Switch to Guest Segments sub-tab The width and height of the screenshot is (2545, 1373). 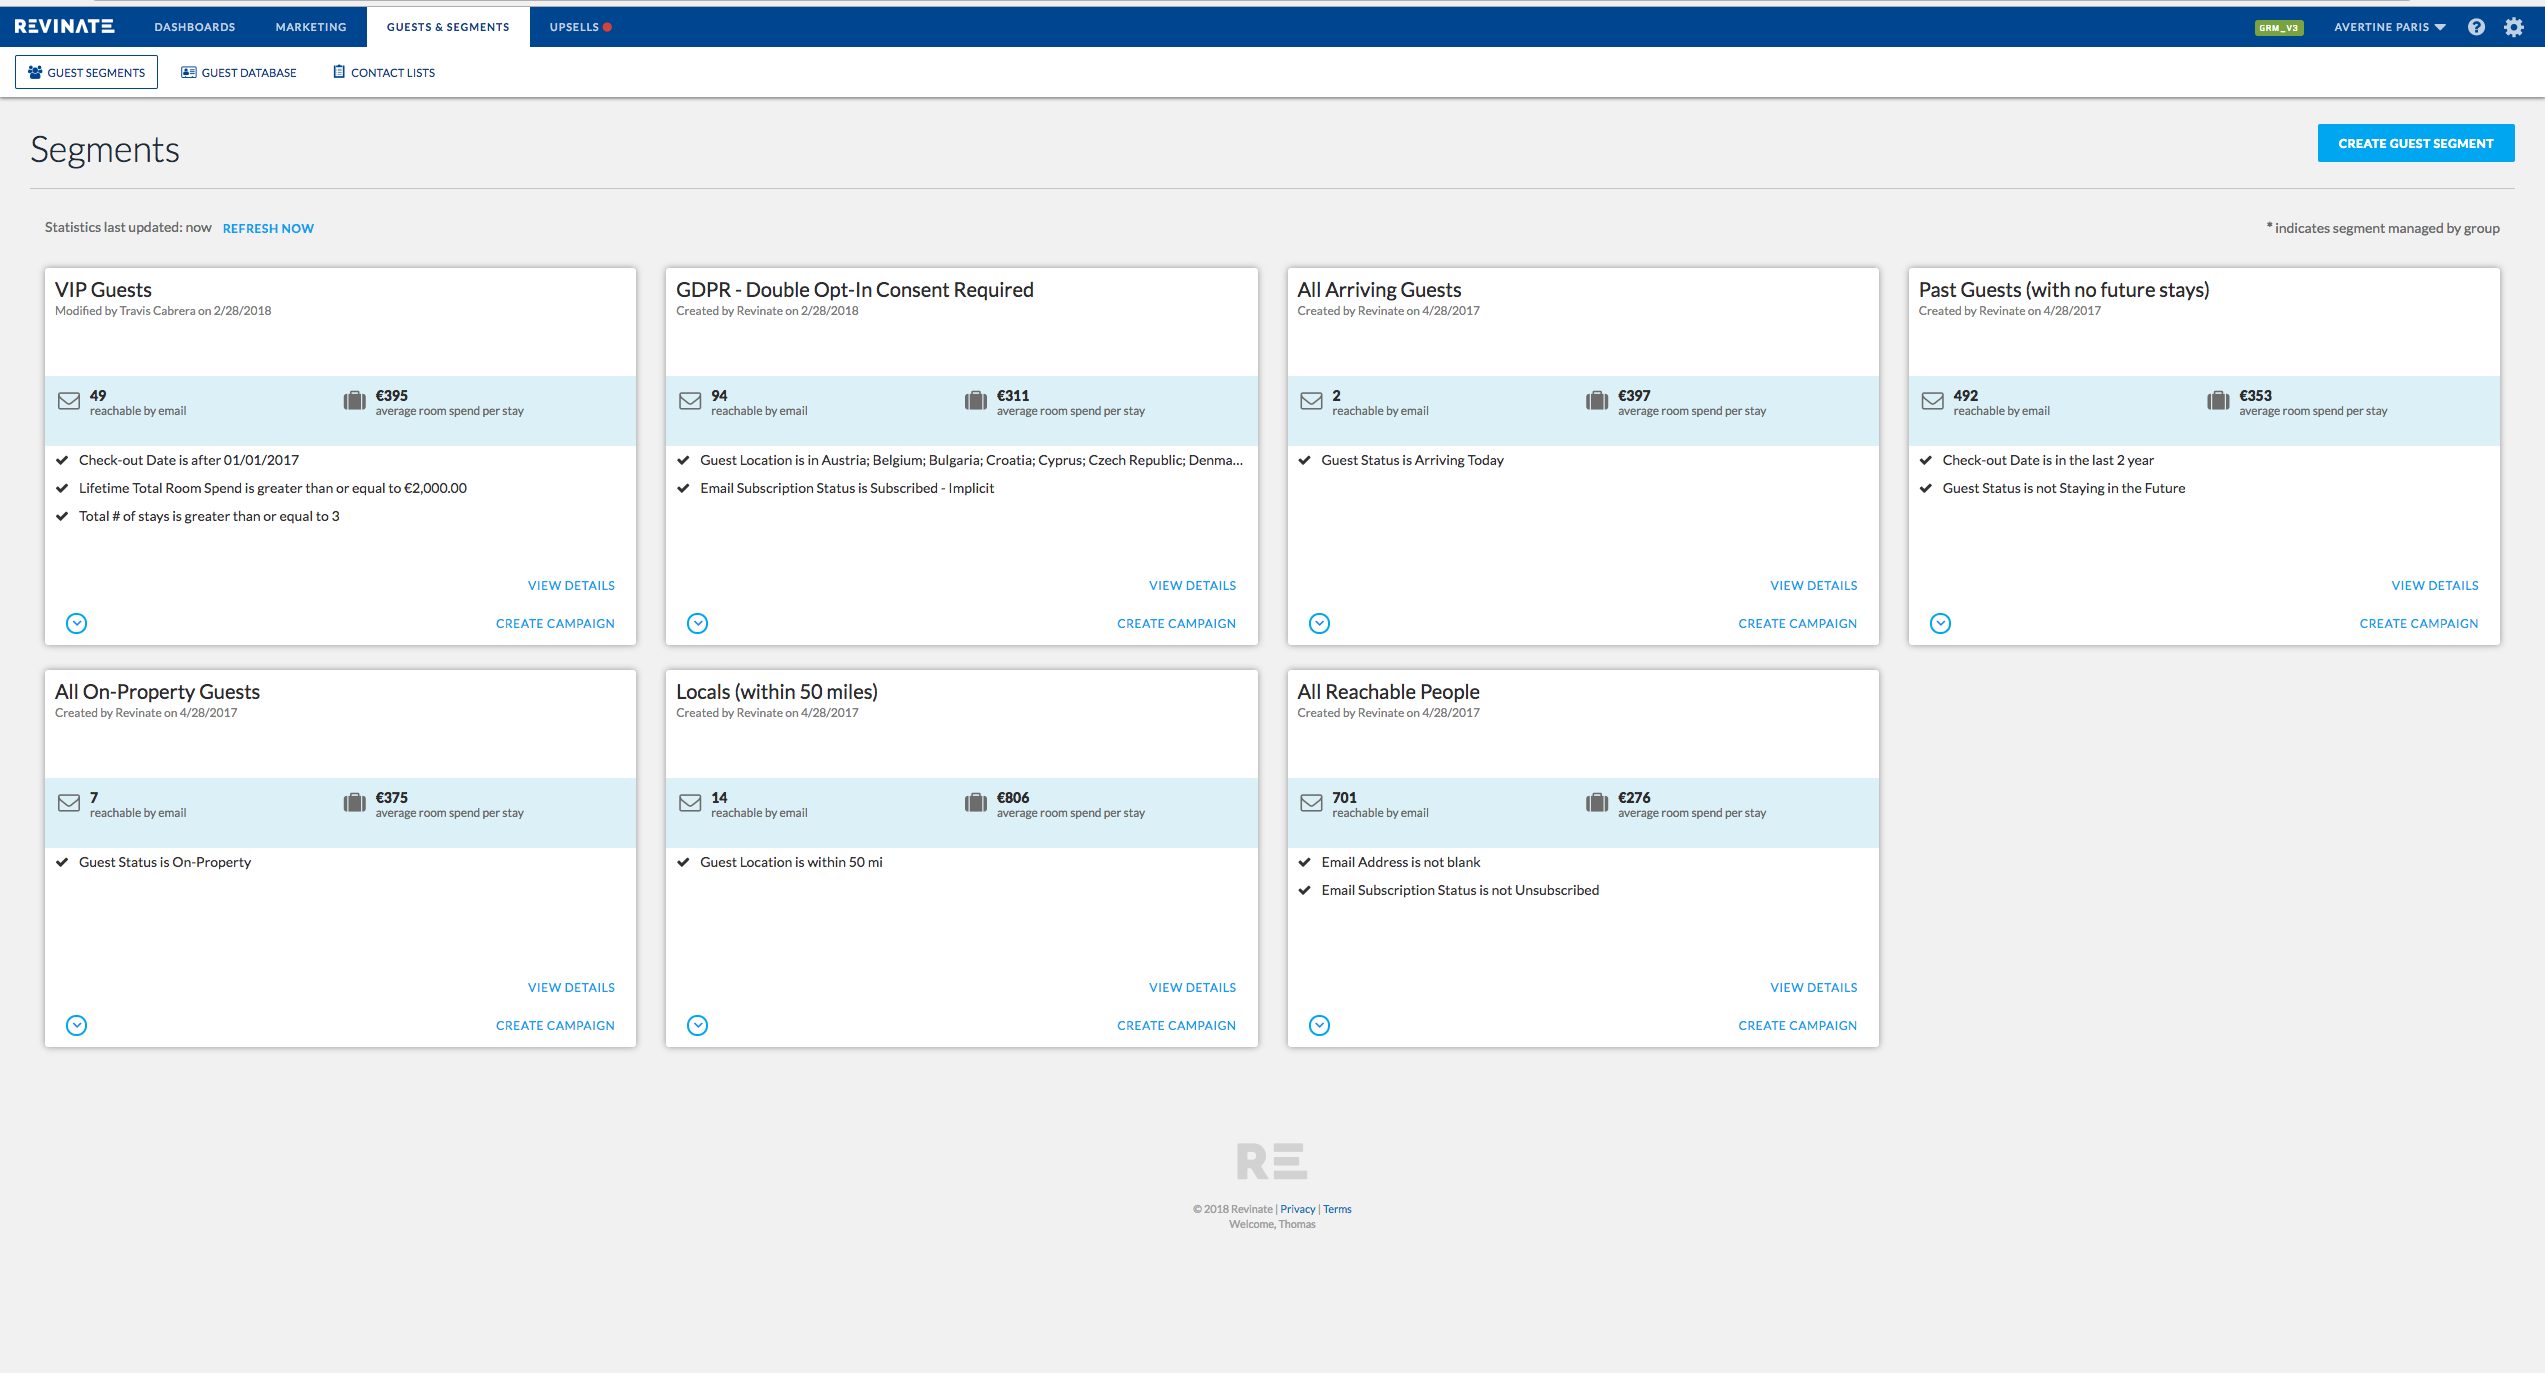86,72
